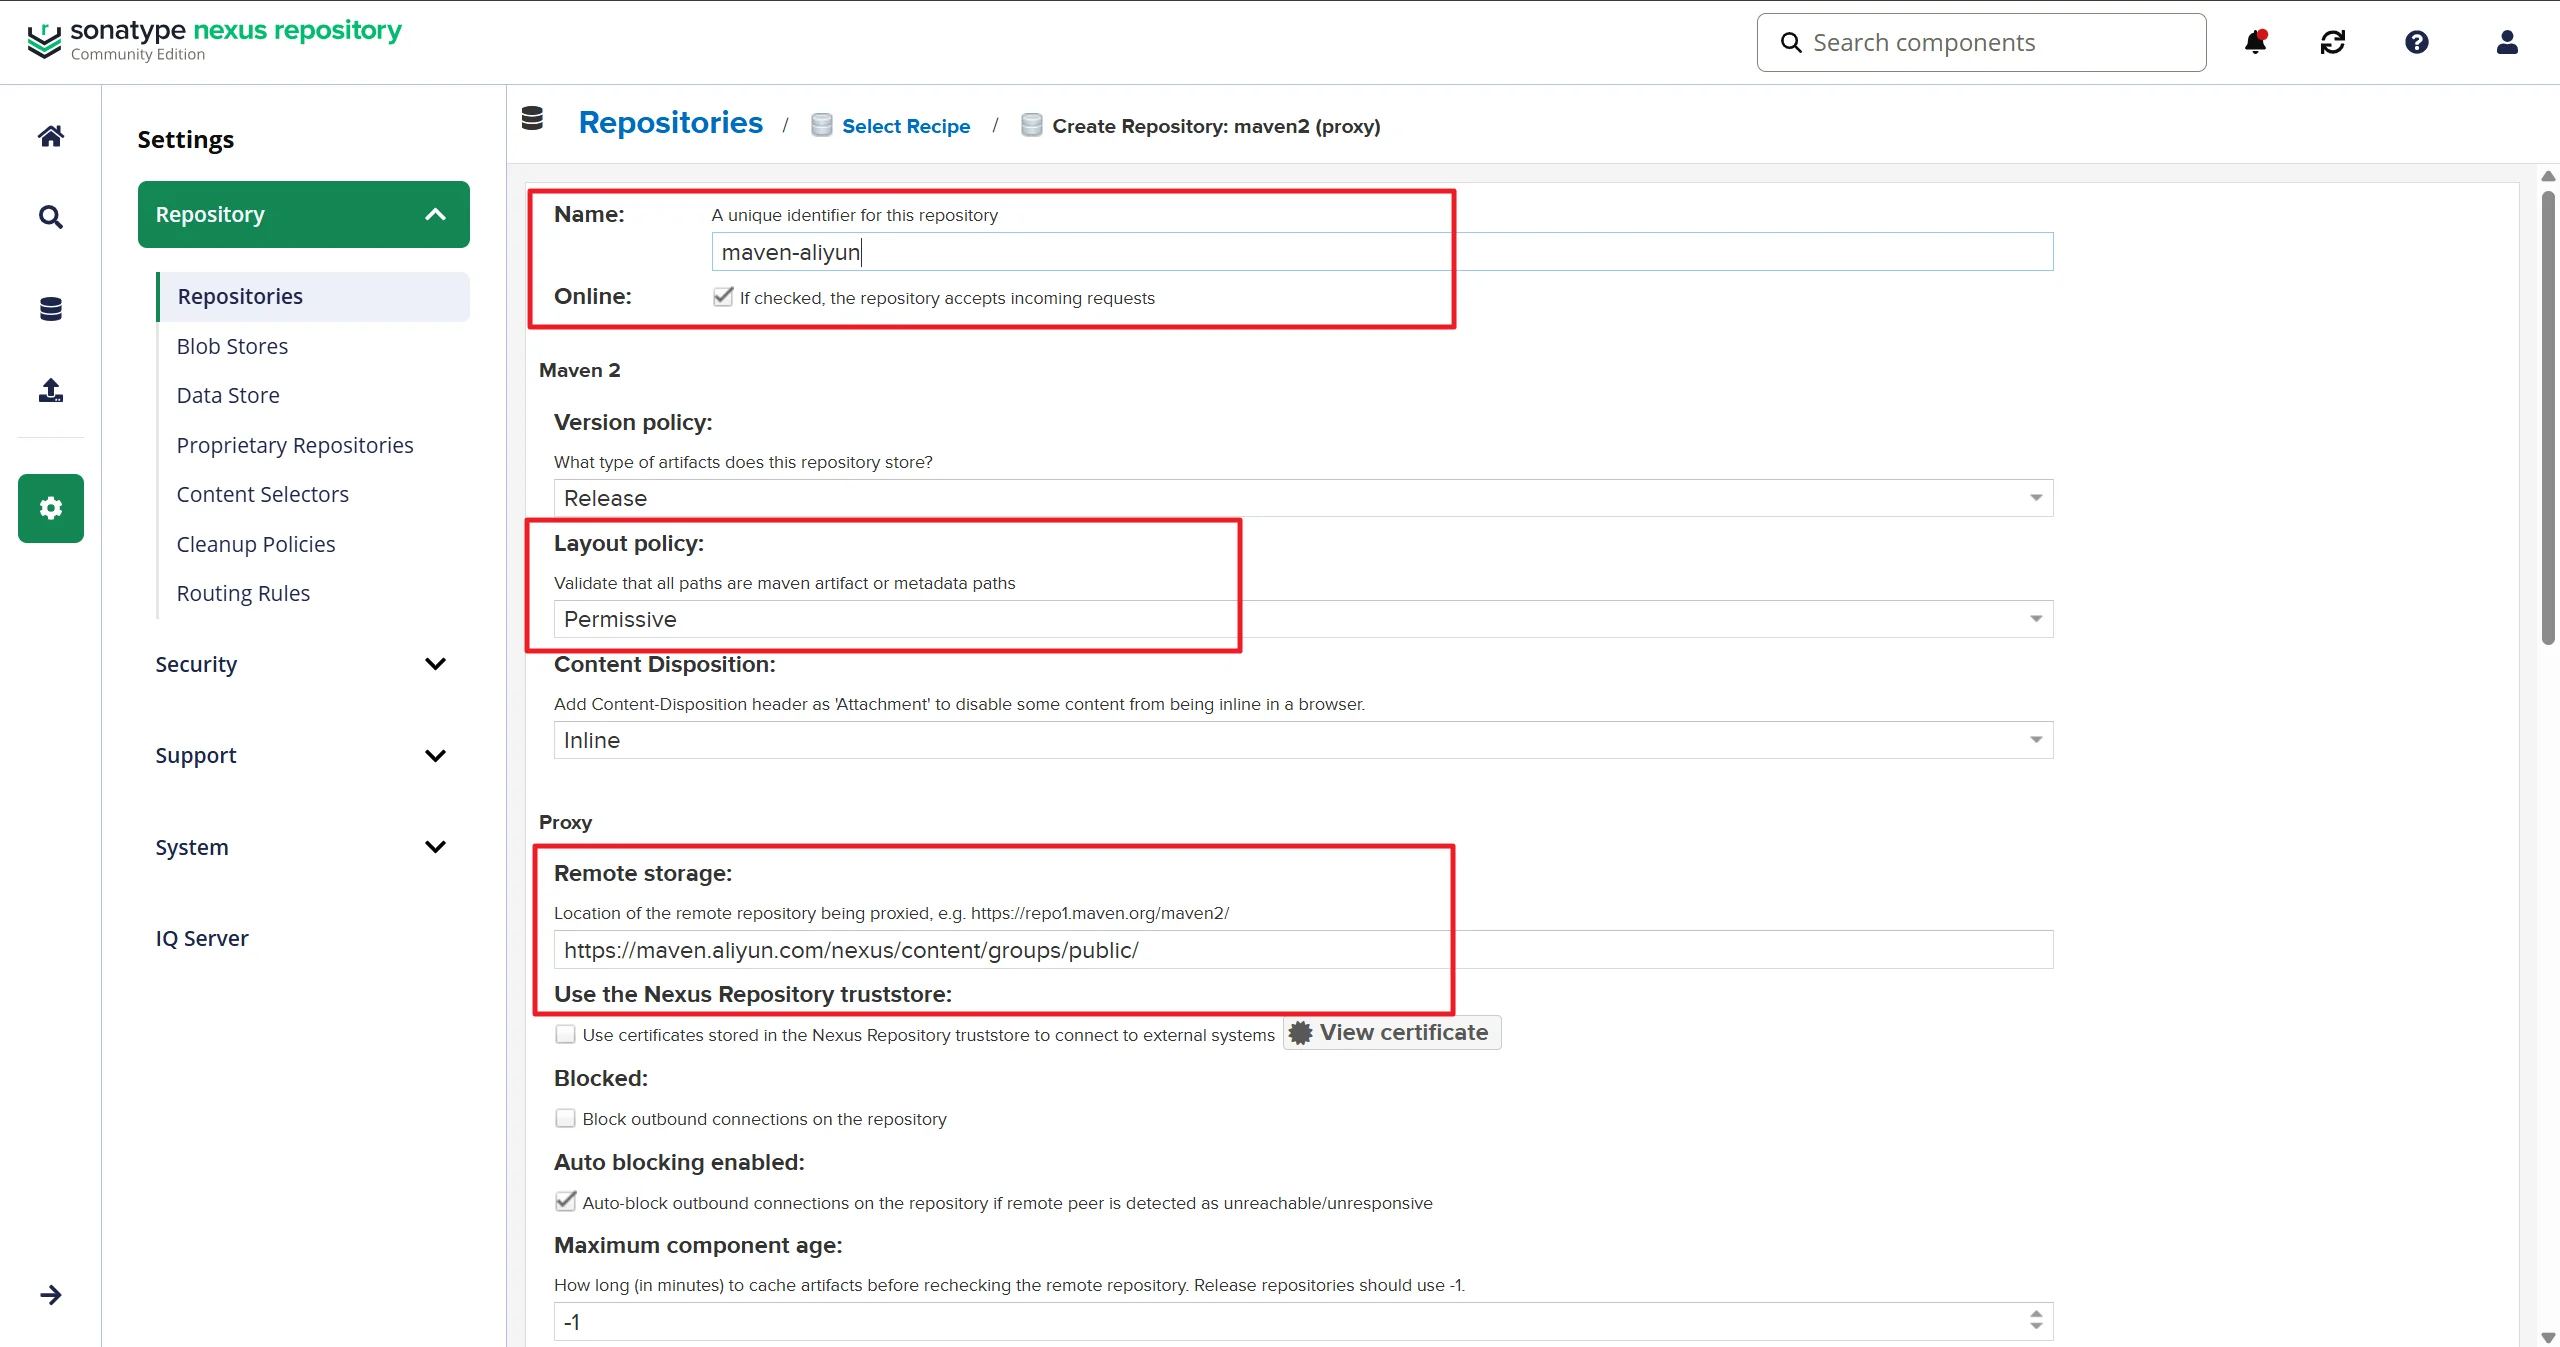The height and width of the screenshot is (1347, 2560).
Task: Click the page vertical scrollbar thumb
Action: [x=2548, y=418]
